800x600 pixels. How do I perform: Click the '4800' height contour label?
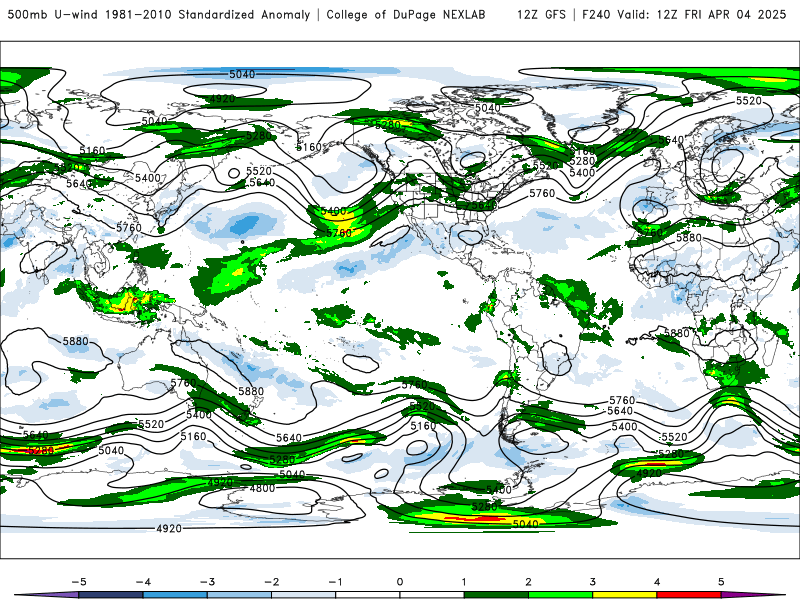pyautogui.click(x=262, y=488)
